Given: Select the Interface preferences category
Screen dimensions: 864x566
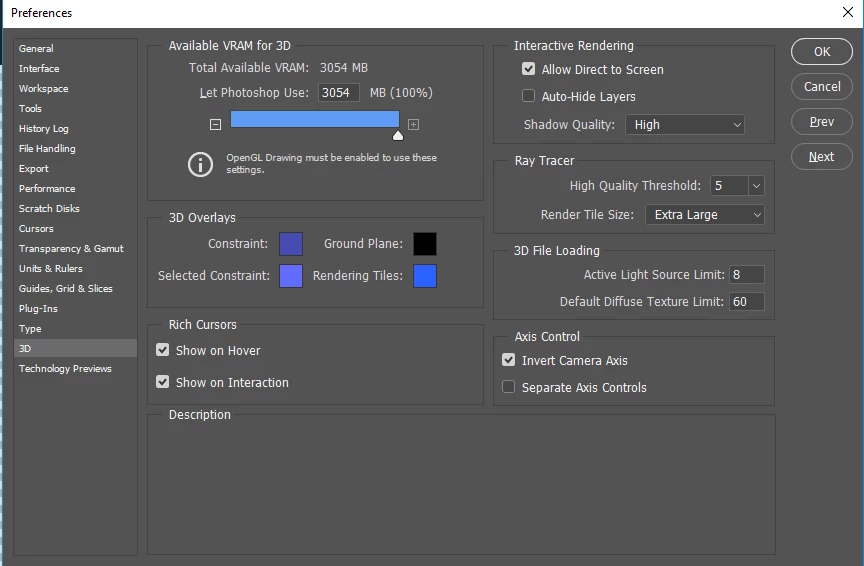Looking at the screenshot, I should click(x=75, y=68).
